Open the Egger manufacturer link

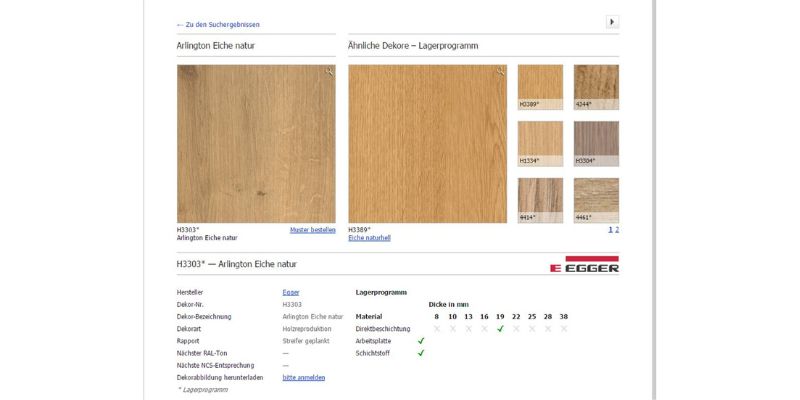[291, 292]
